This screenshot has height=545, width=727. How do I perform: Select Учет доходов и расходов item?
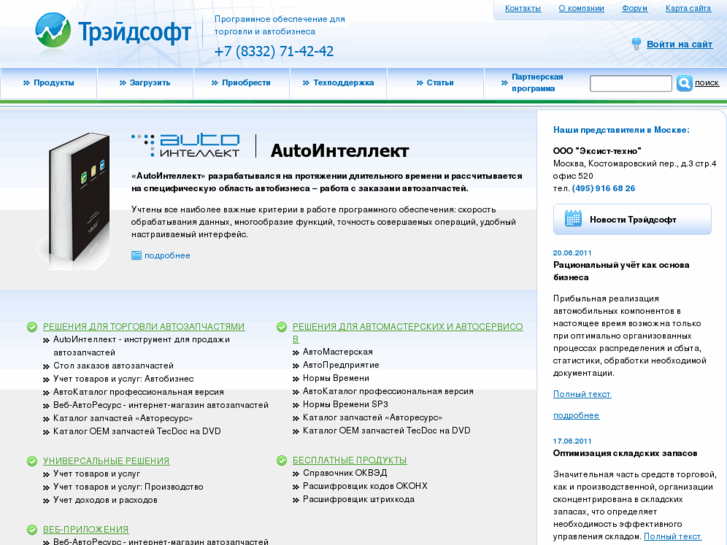[105, 500]
